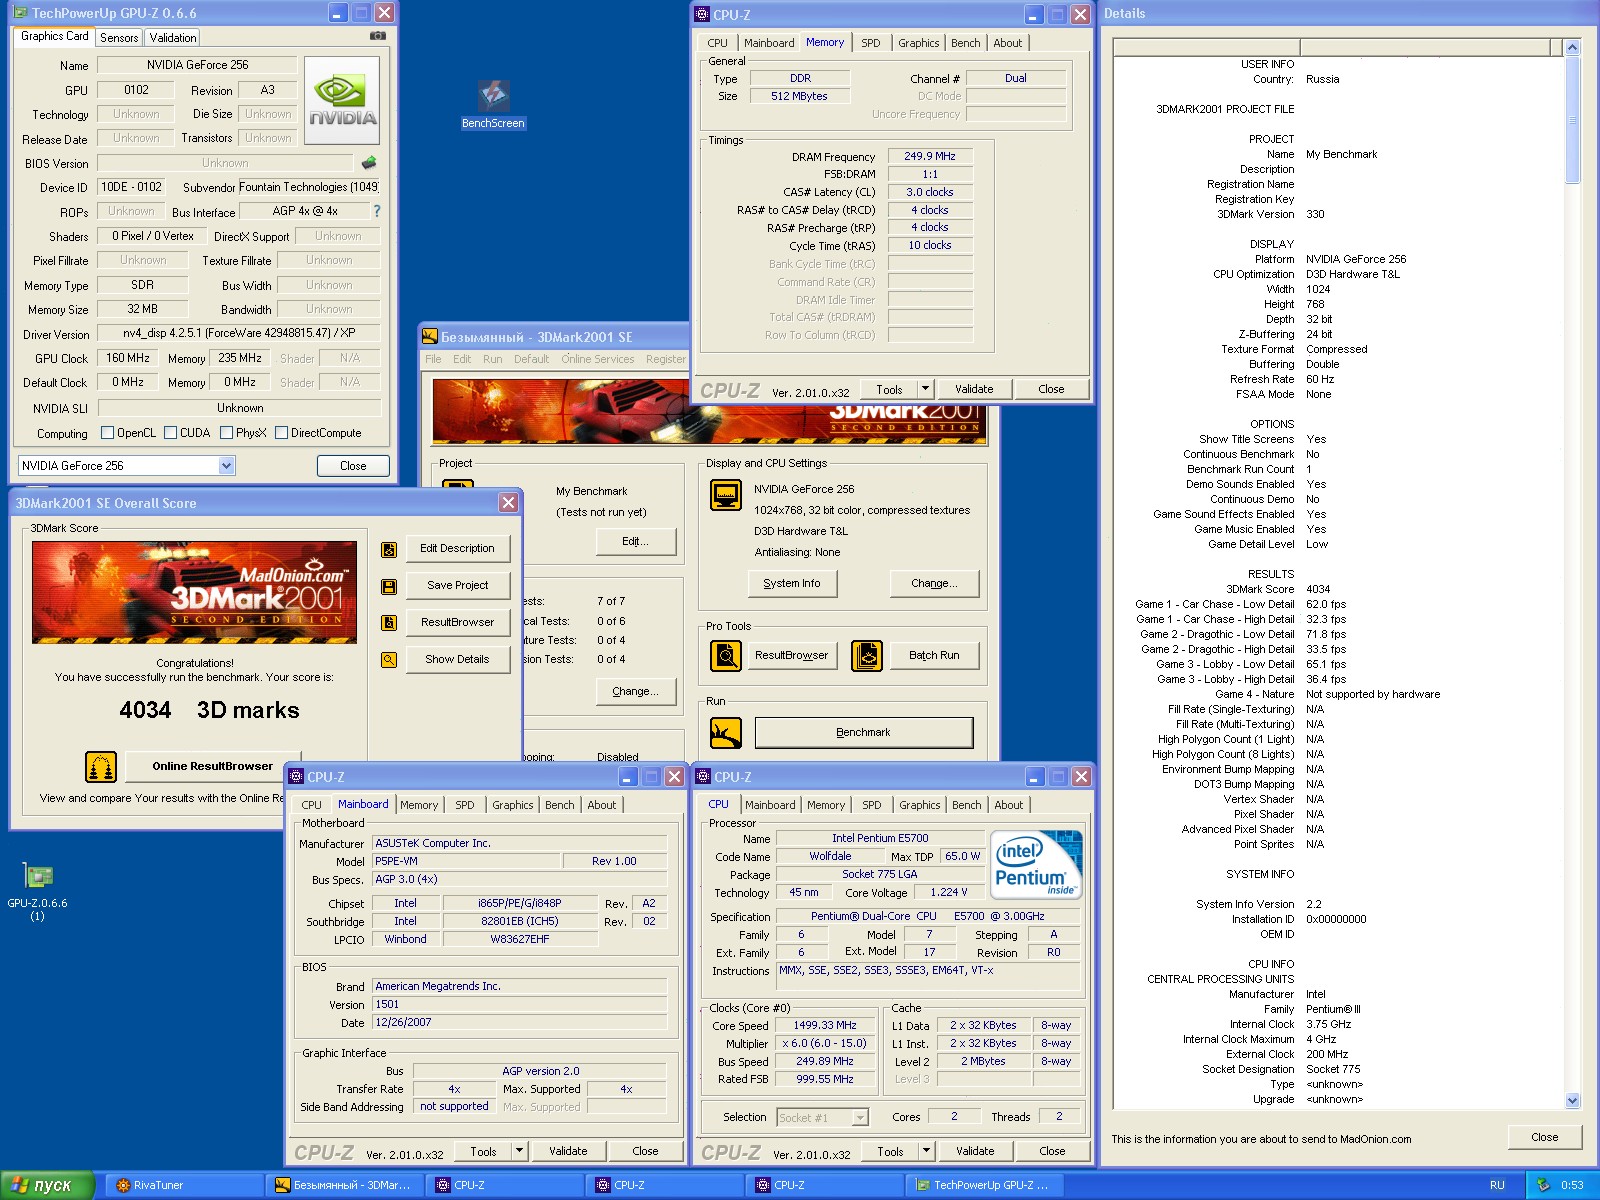Click the TechPowerUp GPU-Z taskbar button
Screen dimensions: 1600x1200
pos(985,1185)
